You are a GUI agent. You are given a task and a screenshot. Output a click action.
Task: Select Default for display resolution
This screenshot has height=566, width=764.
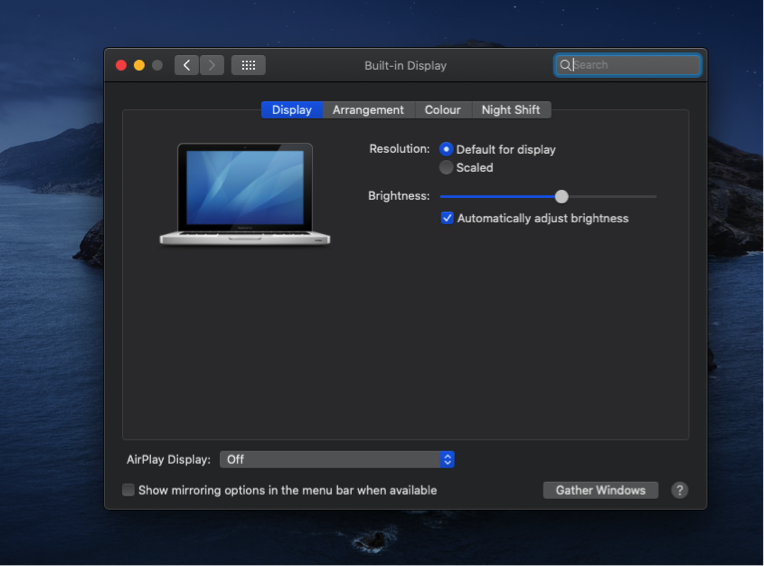coord(446,149)
